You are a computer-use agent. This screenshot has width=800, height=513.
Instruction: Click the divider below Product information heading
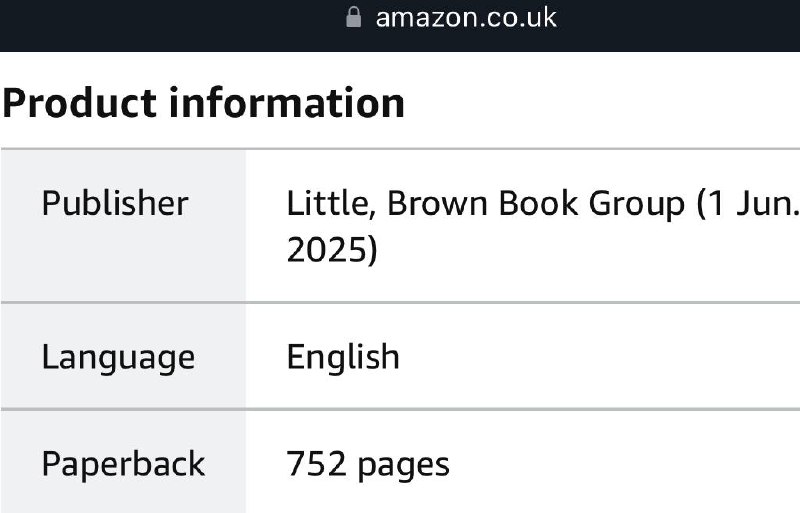coord(400,149)
